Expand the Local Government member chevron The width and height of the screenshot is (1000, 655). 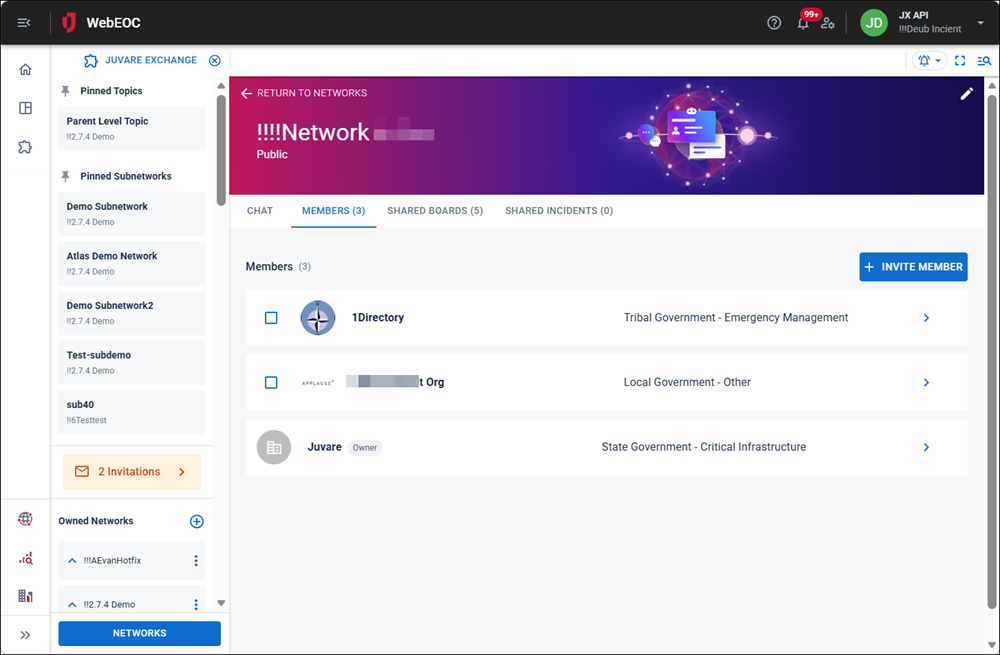(927, 383)
